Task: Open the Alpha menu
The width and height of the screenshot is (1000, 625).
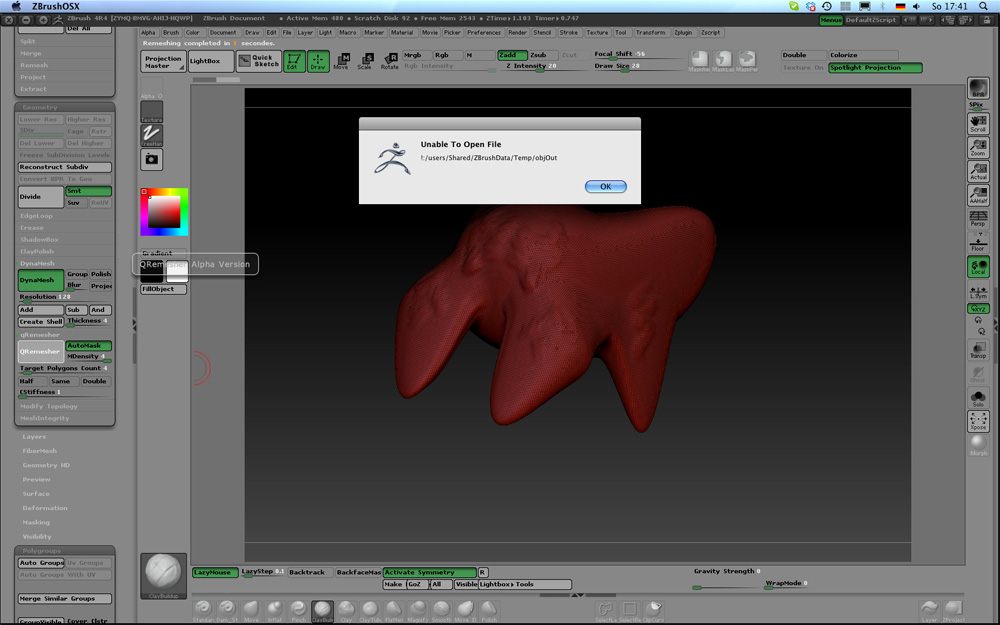Action: [x=148, y=33]
